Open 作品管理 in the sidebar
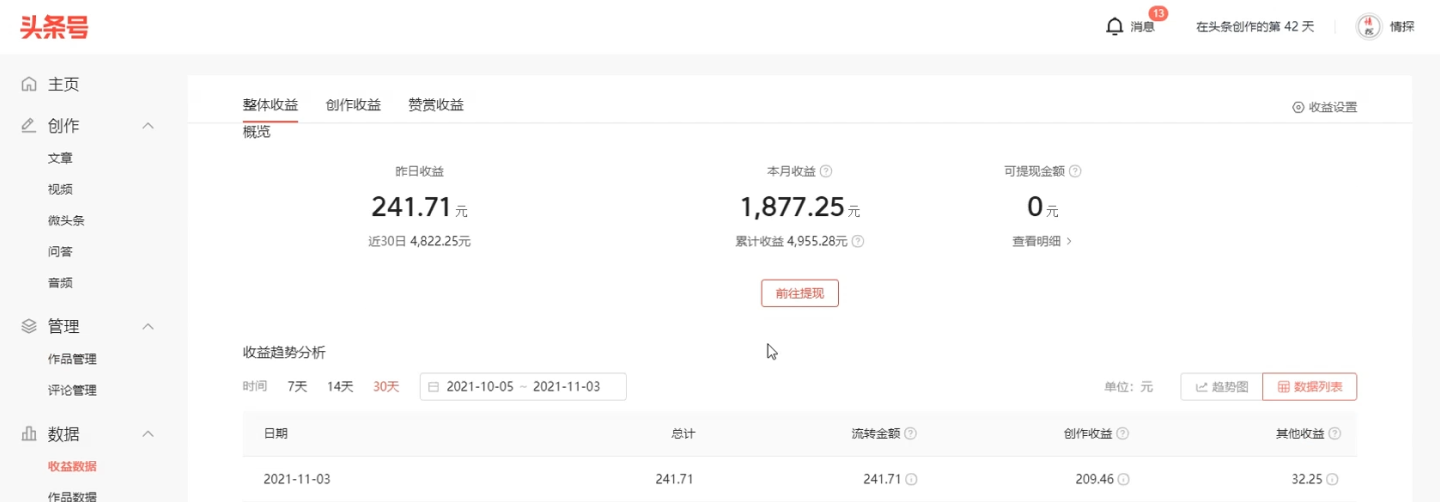The width and height of the screenshot is (1440, 502). 72,359
